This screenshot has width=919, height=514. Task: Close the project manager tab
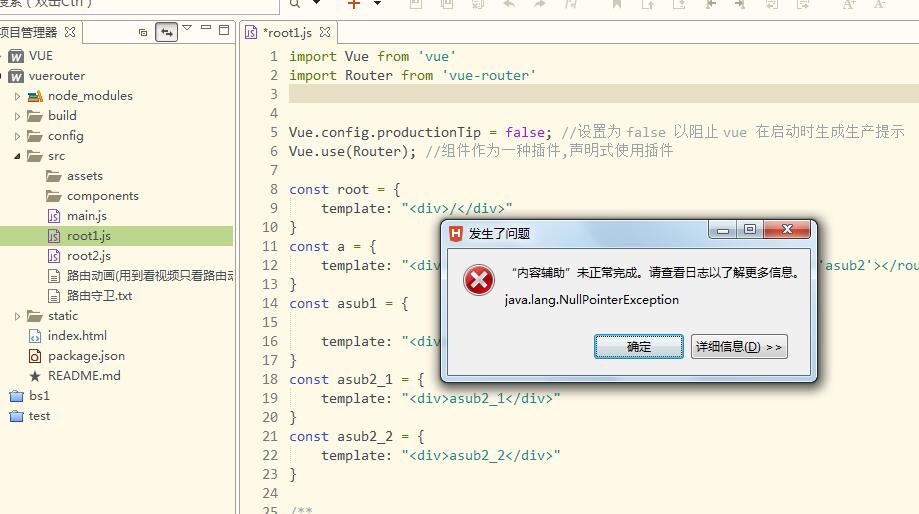tap(71, 32)
